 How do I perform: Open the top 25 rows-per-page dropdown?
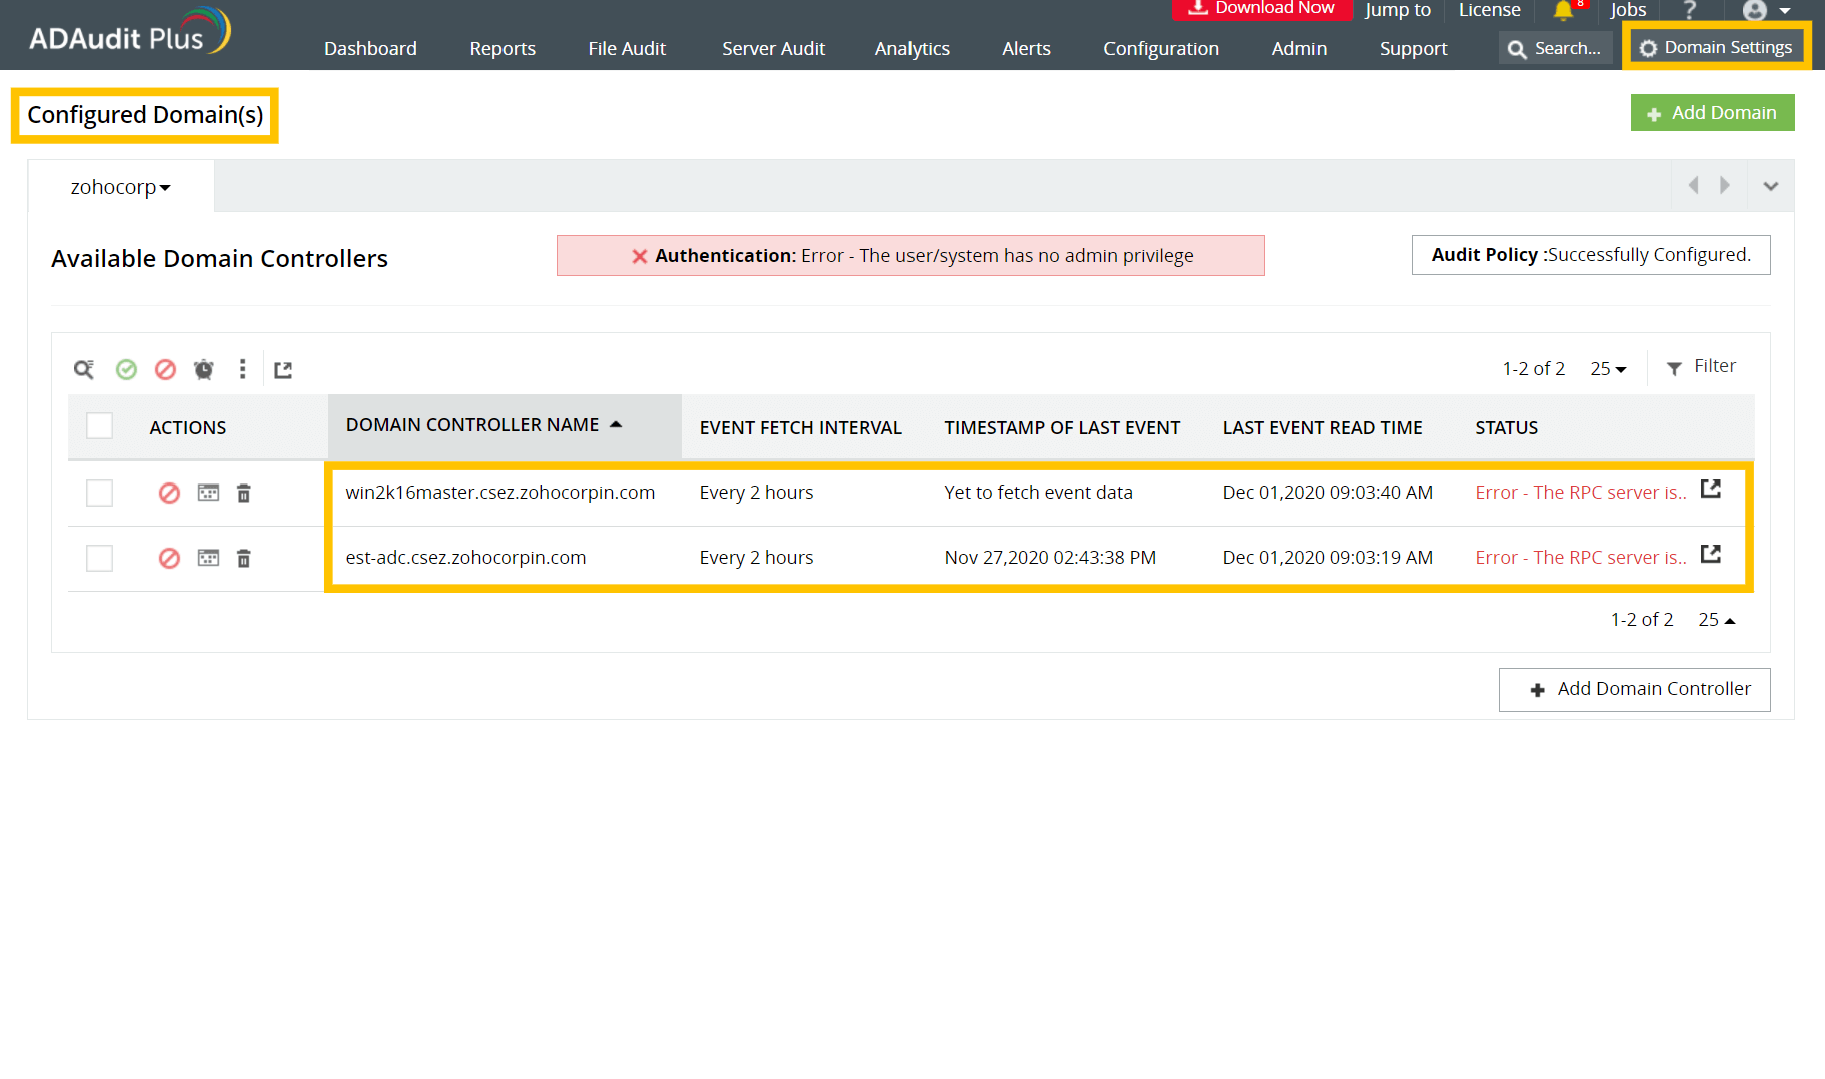tap(1608, 369)
